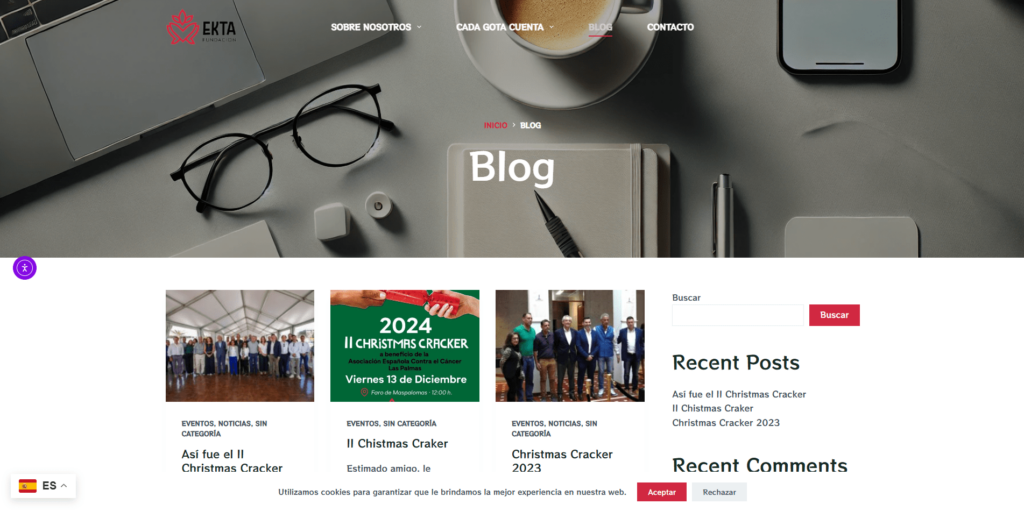
Task: Click the Spanish flag language icon
Action: point(27,486)
